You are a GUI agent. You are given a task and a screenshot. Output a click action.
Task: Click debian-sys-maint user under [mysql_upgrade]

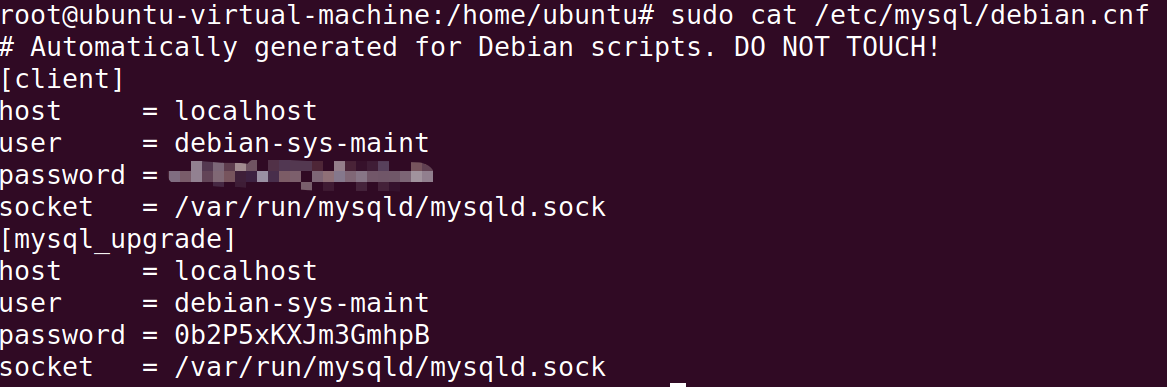301,303
